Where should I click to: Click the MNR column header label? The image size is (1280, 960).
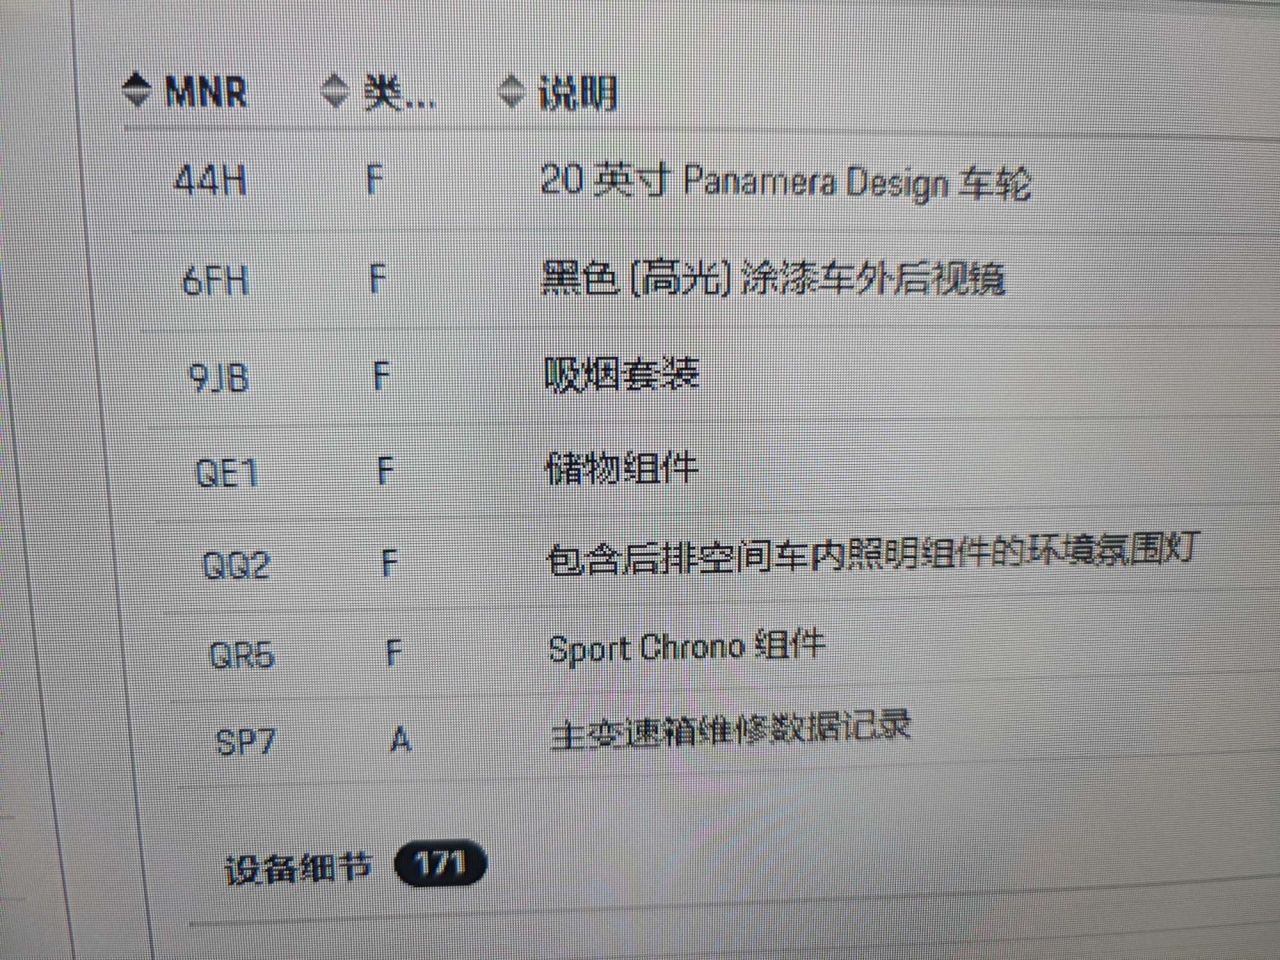(x=205, y=92)
